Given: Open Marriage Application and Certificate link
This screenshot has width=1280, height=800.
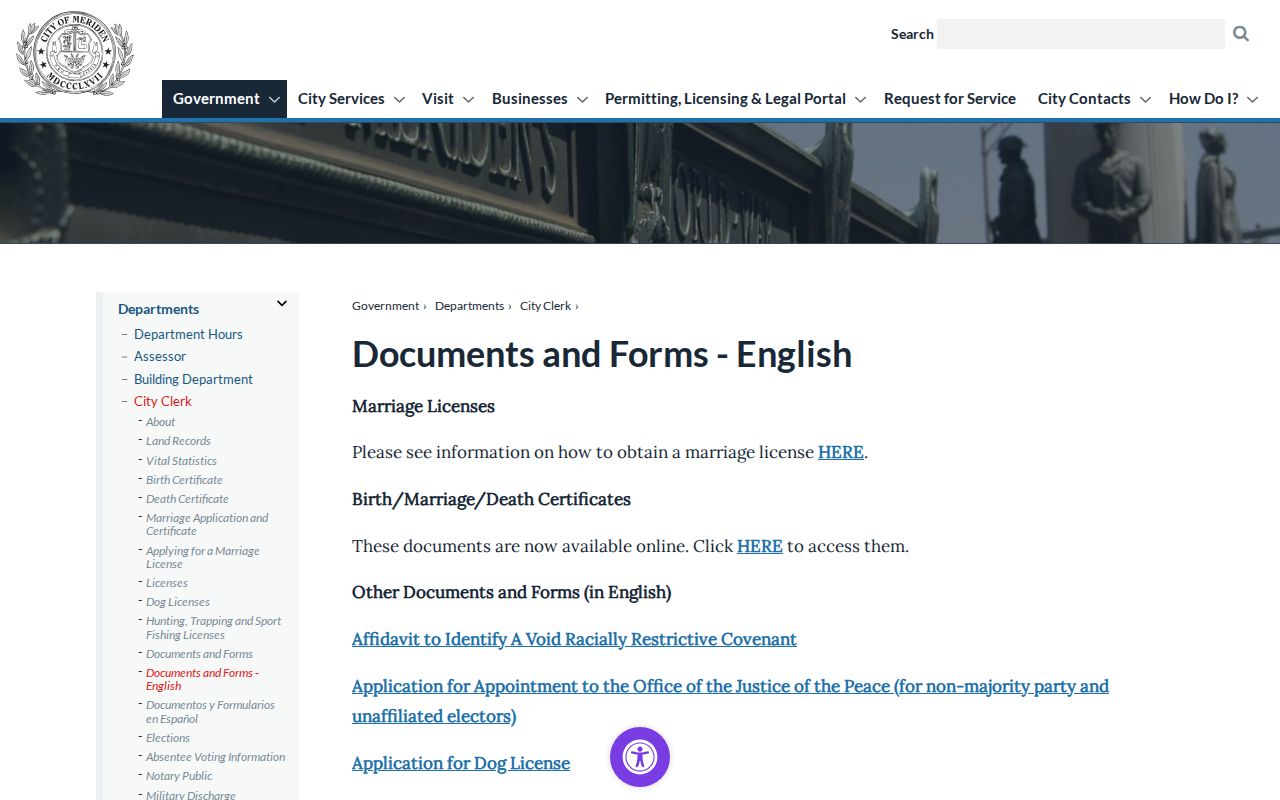Looking at the screenshot, I should [x=207, y=524].
